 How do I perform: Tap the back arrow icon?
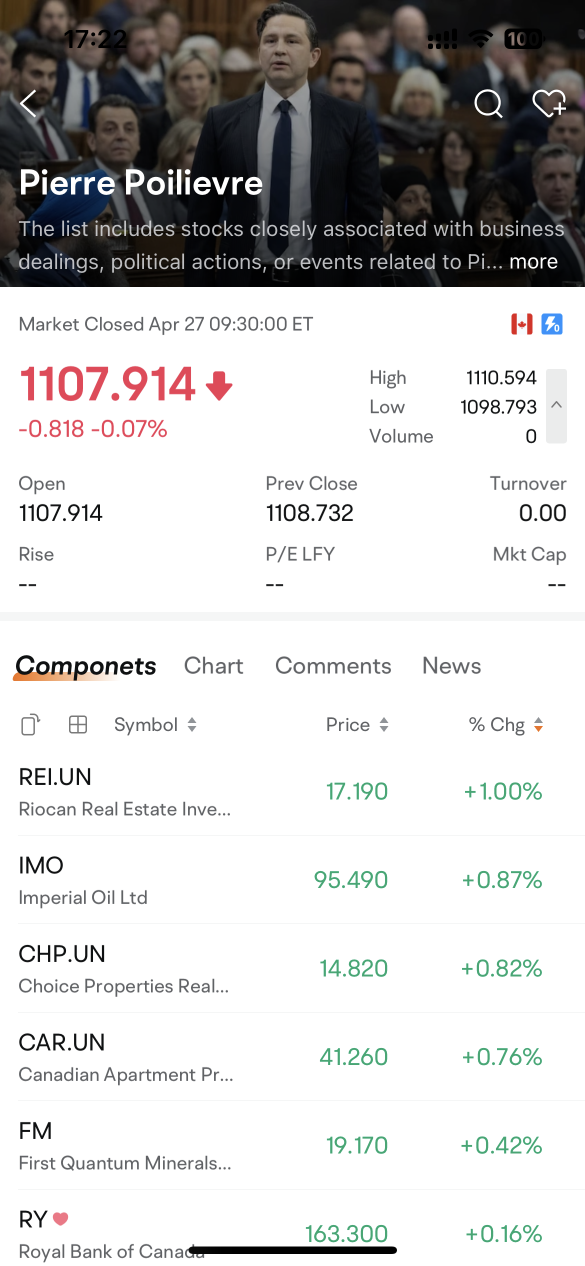pos(28,103)
